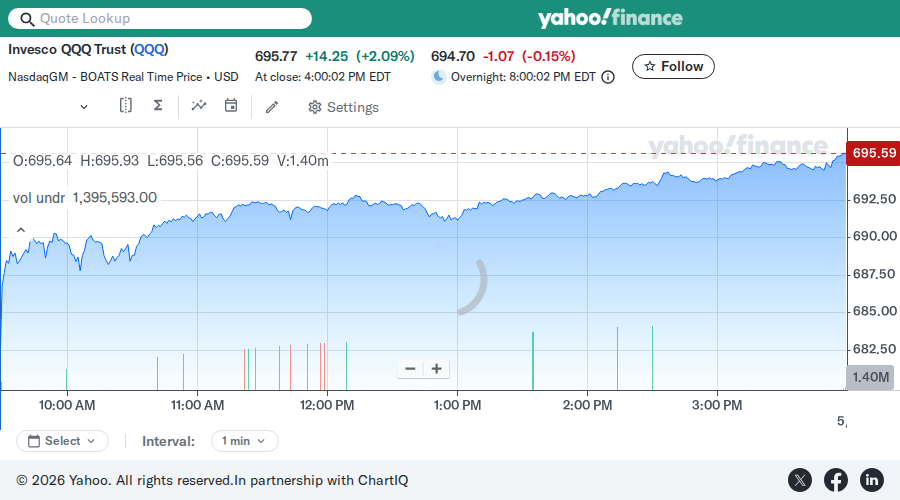Change the 1 min interval dropdown
Screen dimensions: 900x500
[x=245, y=441]
